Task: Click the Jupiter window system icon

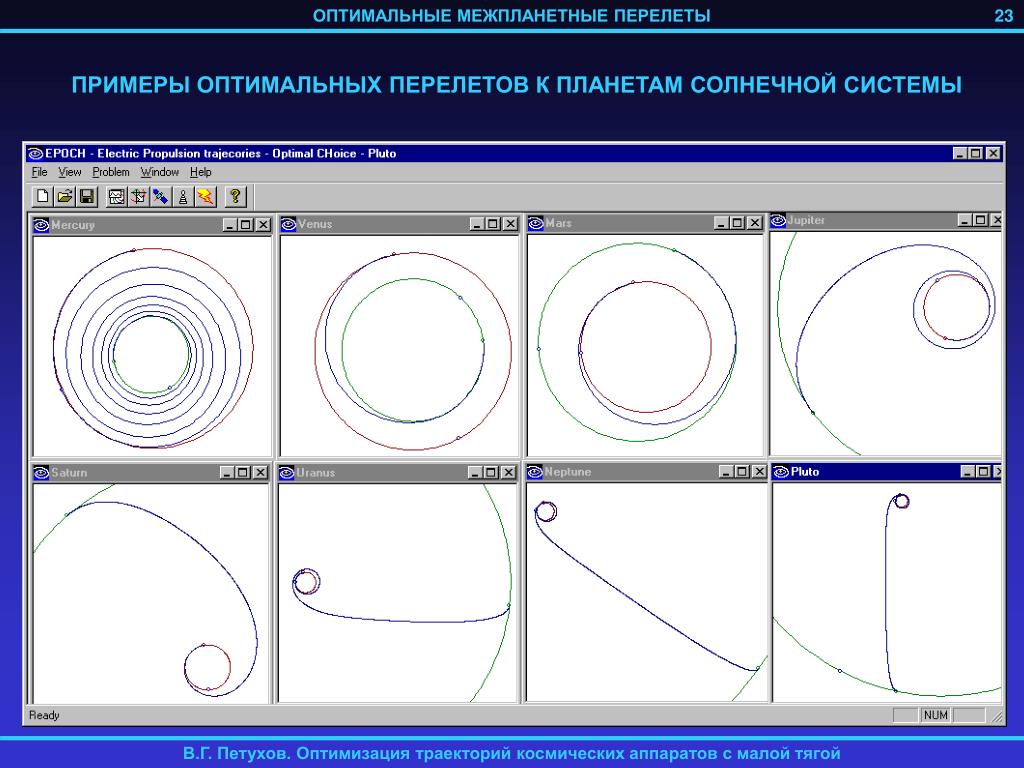Action: (778, 221)
